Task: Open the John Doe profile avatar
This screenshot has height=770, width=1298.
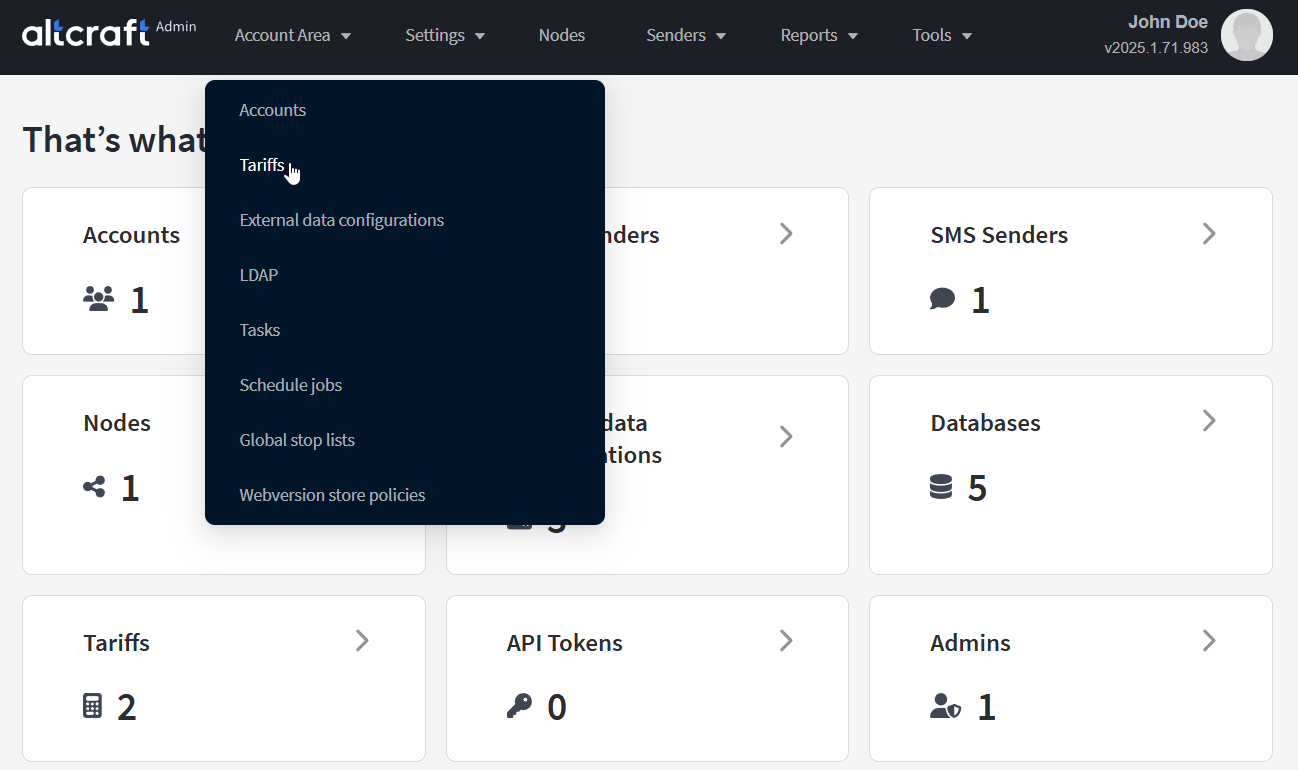Action: (x=1246, y=35)
